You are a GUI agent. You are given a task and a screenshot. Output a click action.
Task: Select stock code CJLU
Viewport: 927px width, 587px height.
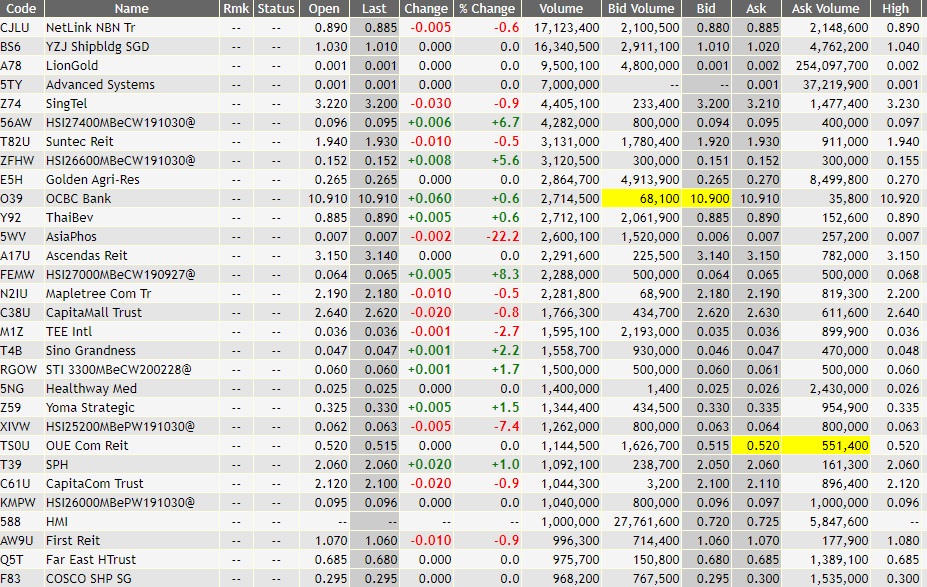coord(15,28)
